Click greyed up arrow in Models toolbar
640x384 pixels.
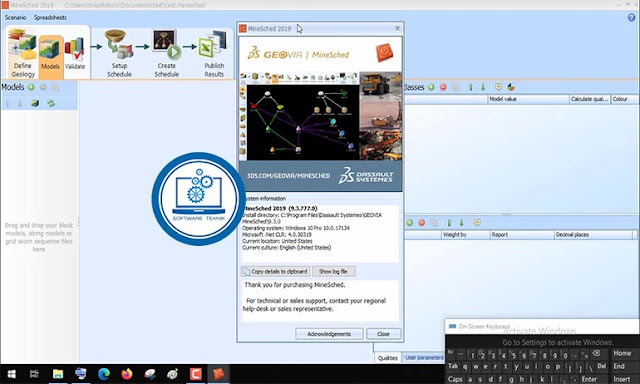[x=7, y=104]
